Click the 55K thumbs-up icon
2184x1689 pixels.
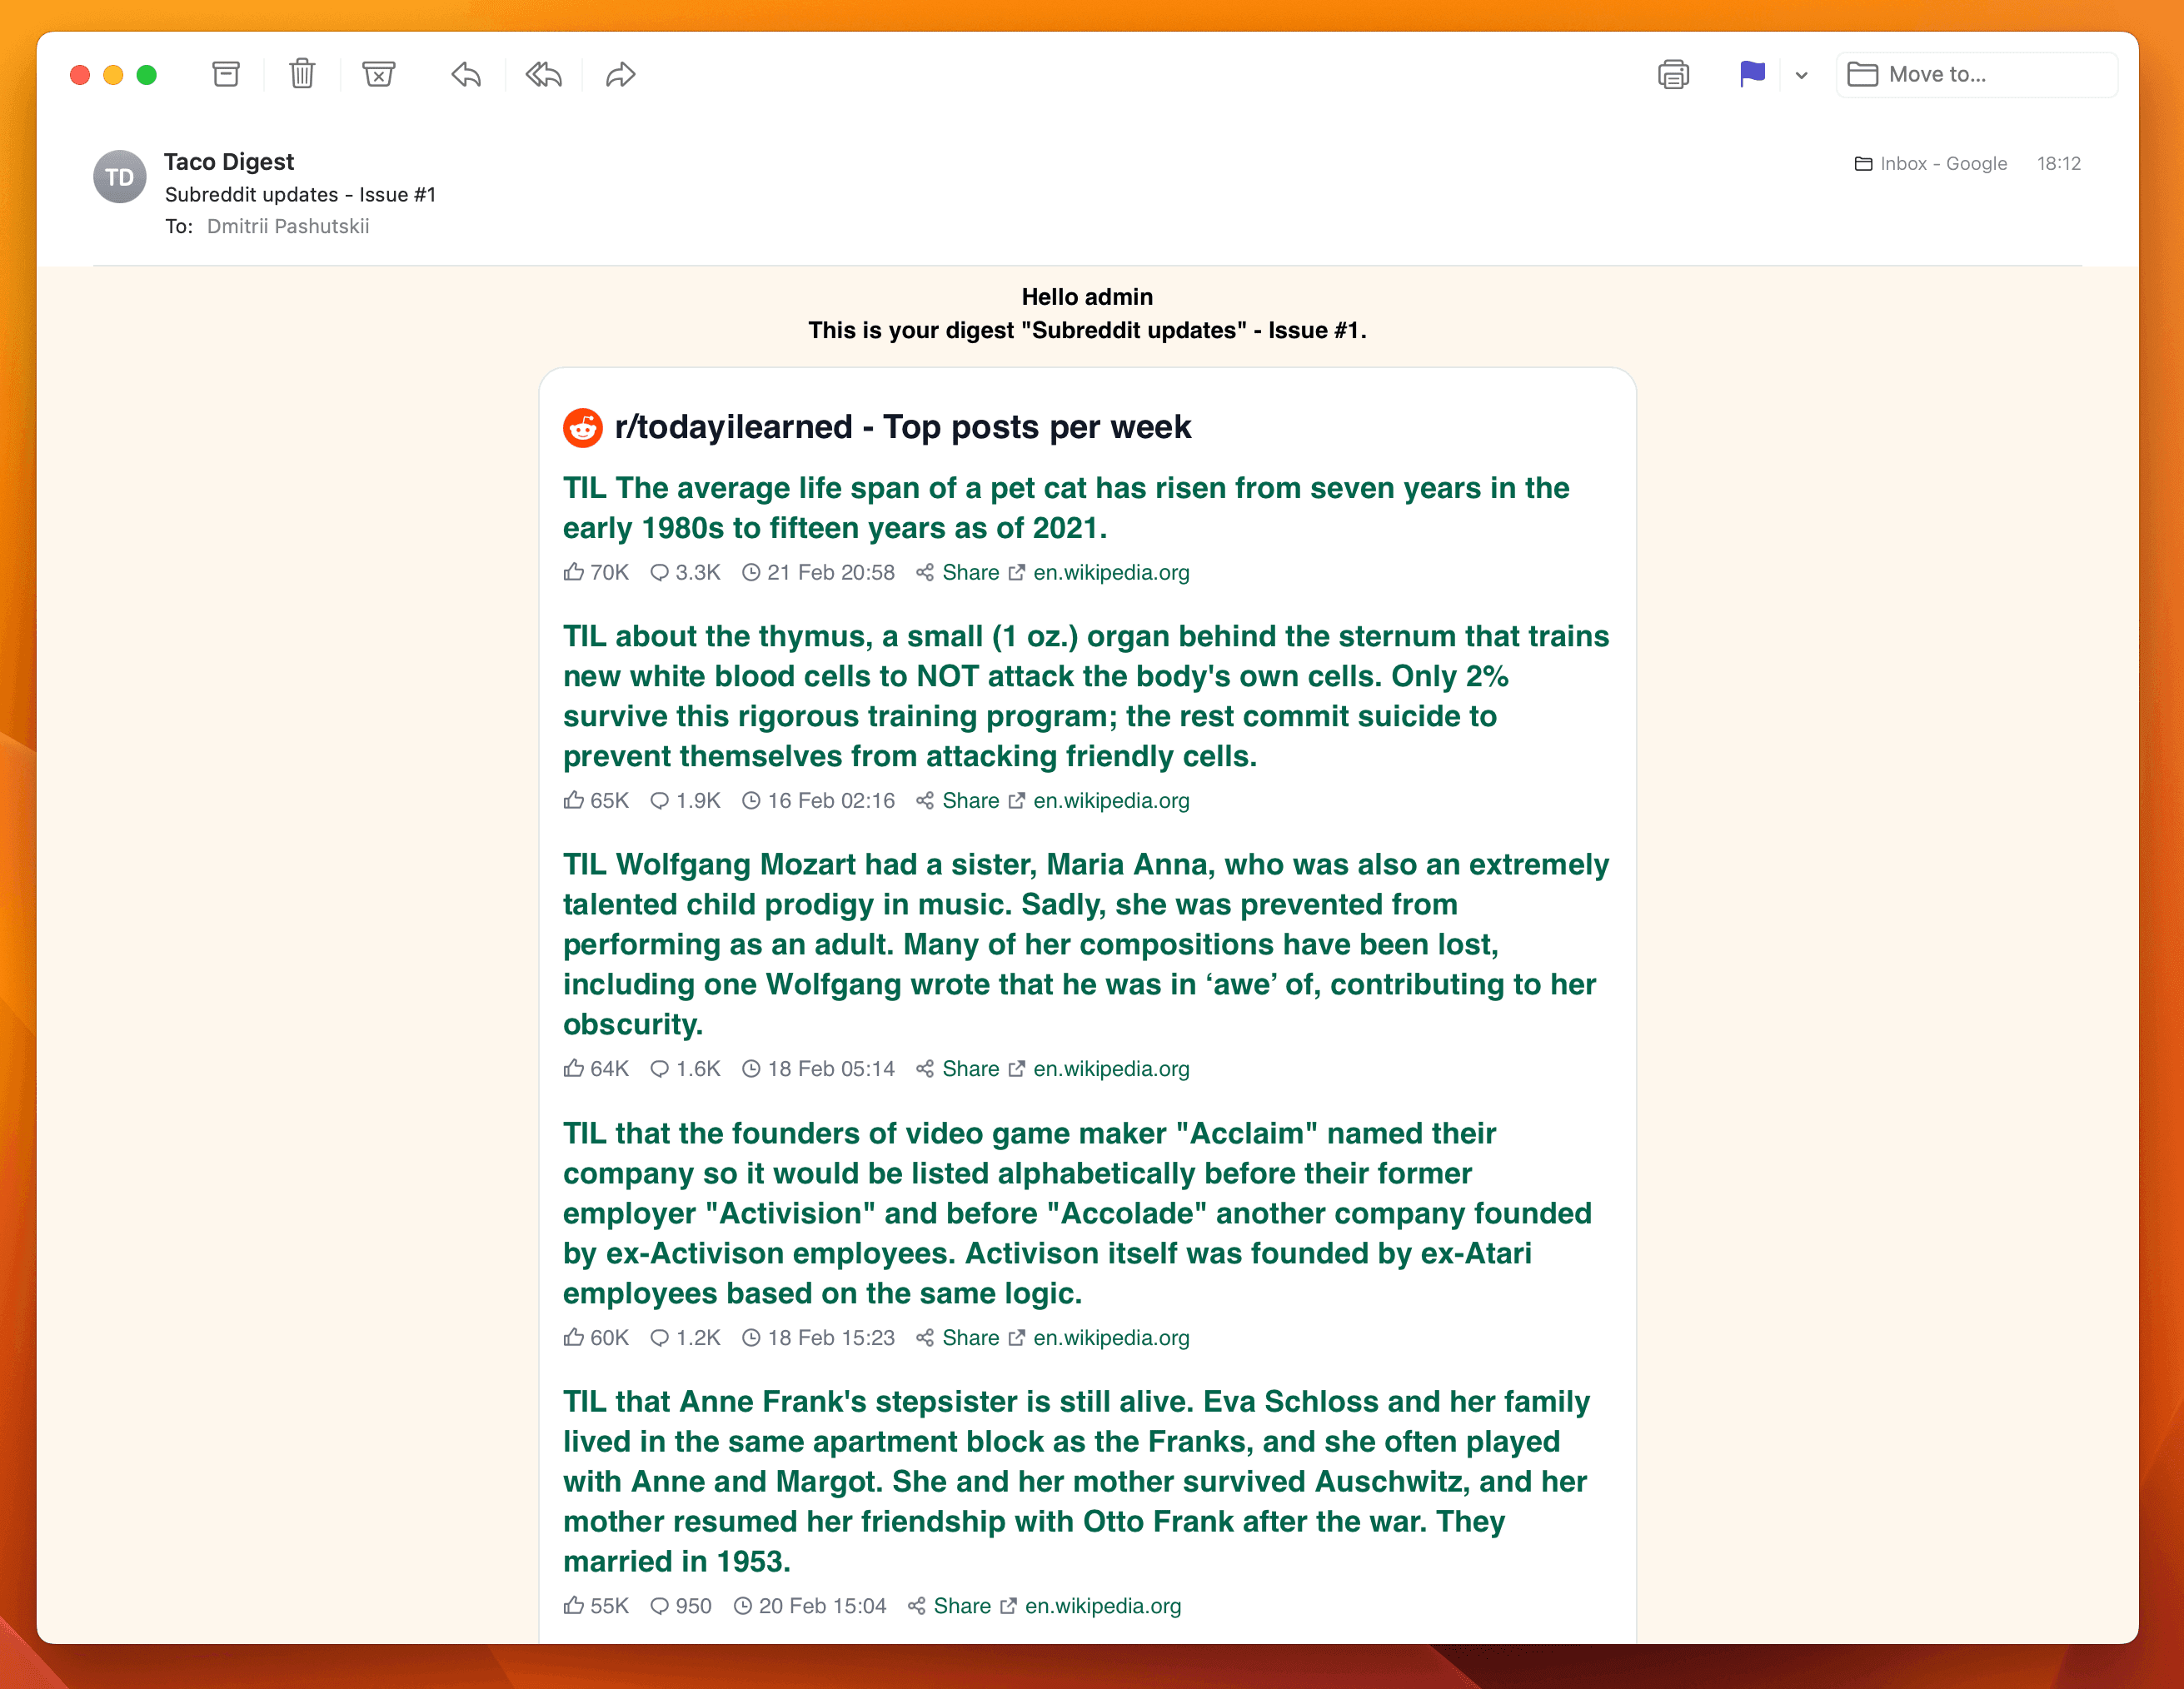[574, 1605]
